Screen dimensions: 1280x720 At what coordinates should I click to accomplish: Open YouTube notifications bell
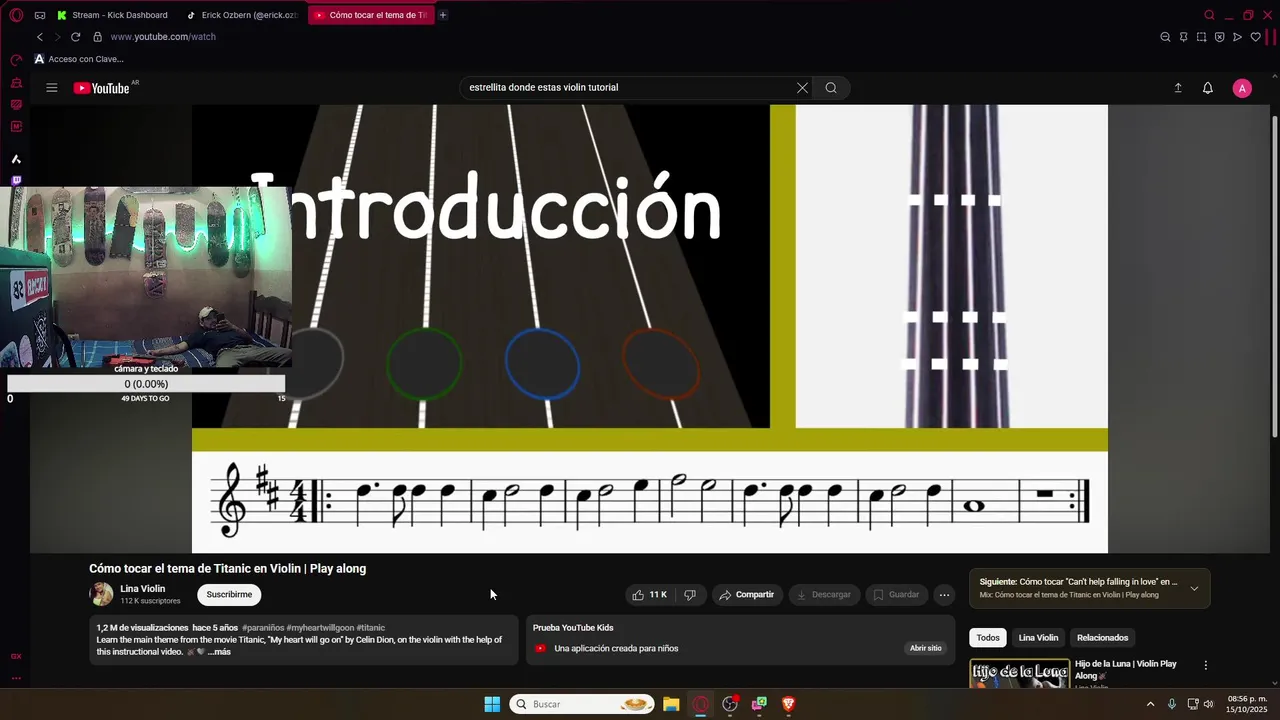[1208, 88]
